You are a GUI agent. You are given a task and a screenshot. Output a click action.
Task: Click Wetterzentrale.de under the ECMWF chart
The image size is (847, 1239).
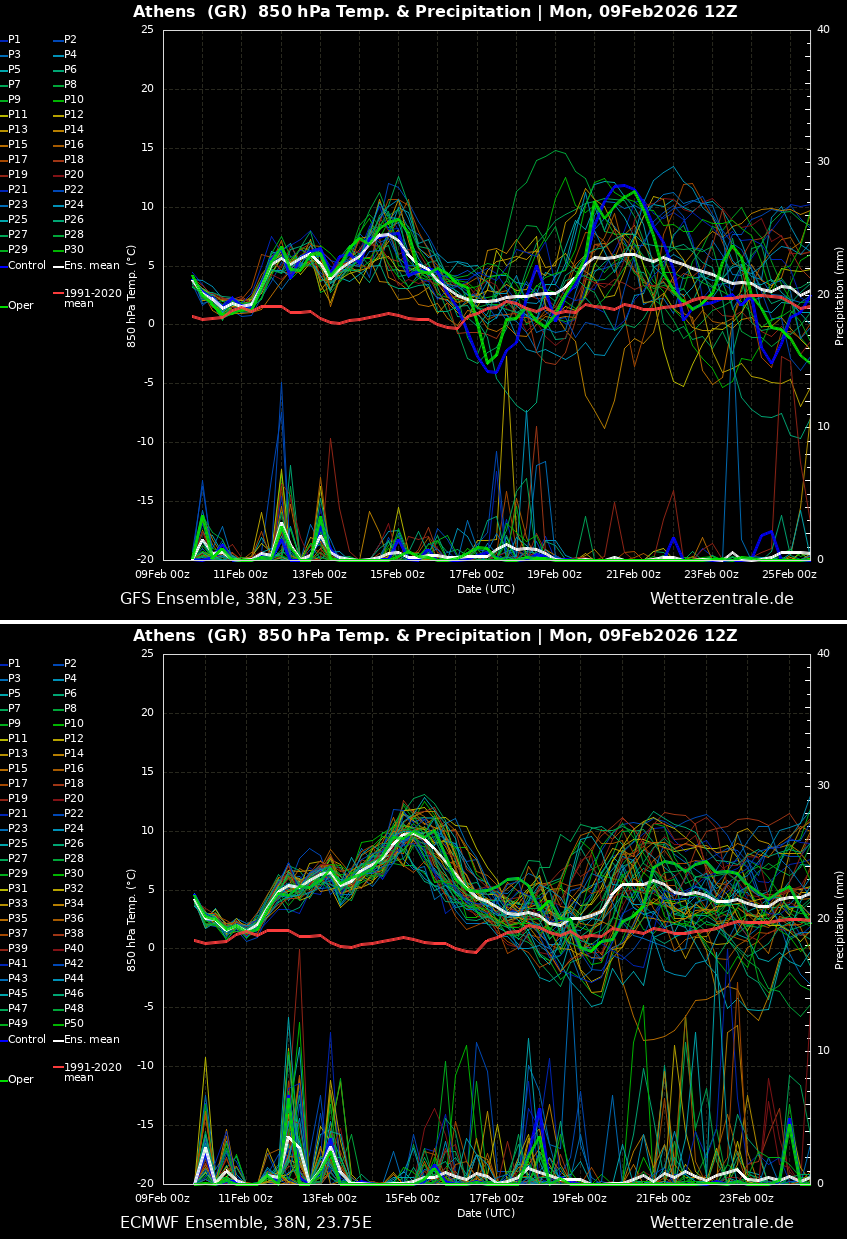pos(721,1223)
